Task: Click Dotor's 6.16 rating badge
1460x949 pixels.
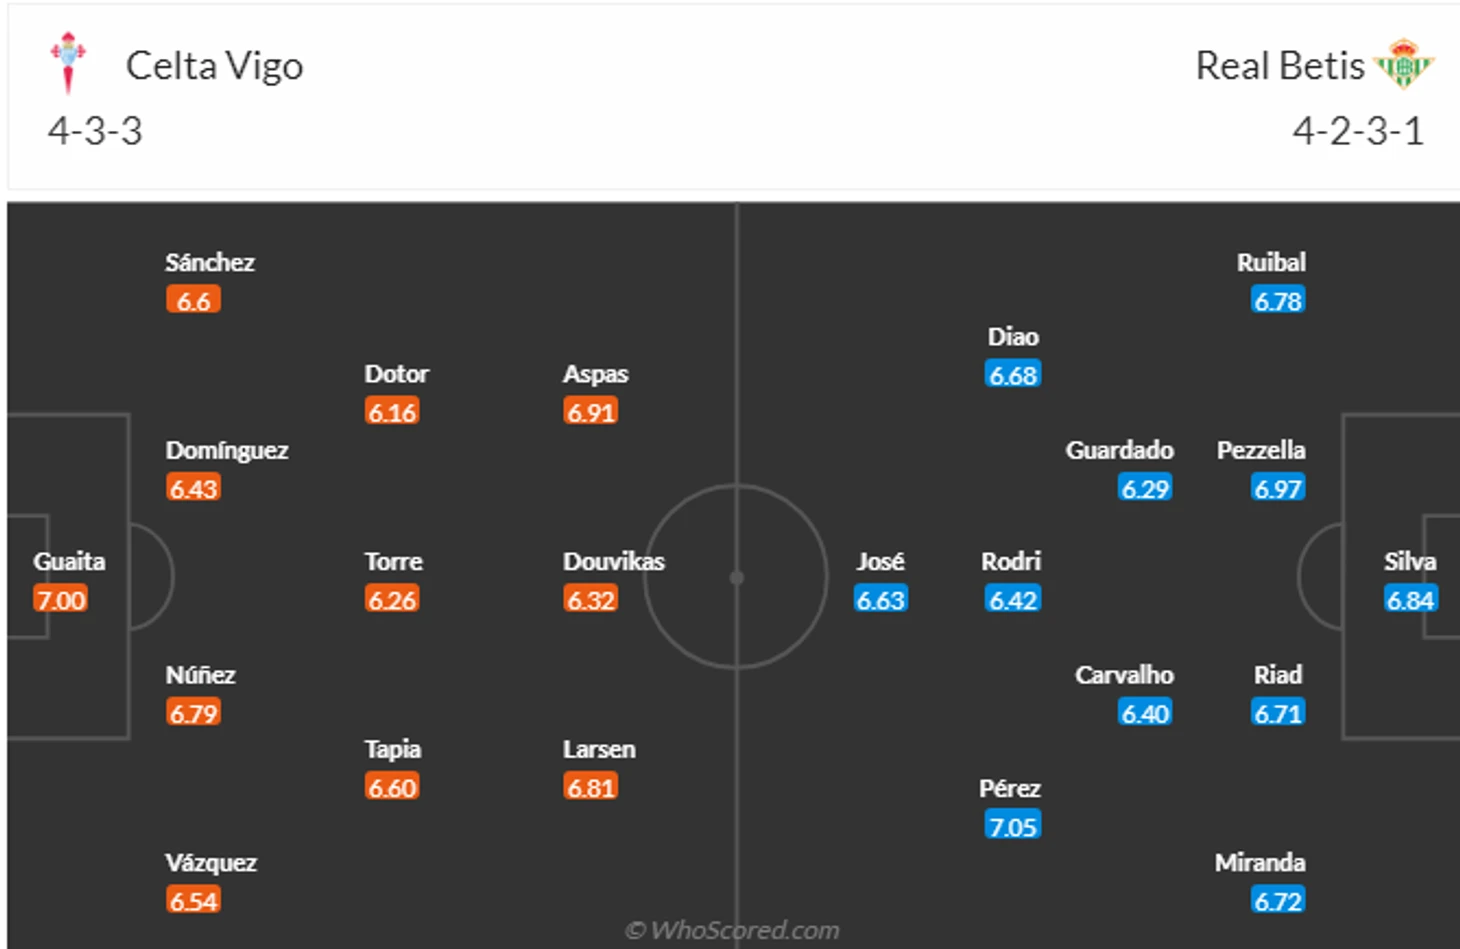Action: [392, 412]
